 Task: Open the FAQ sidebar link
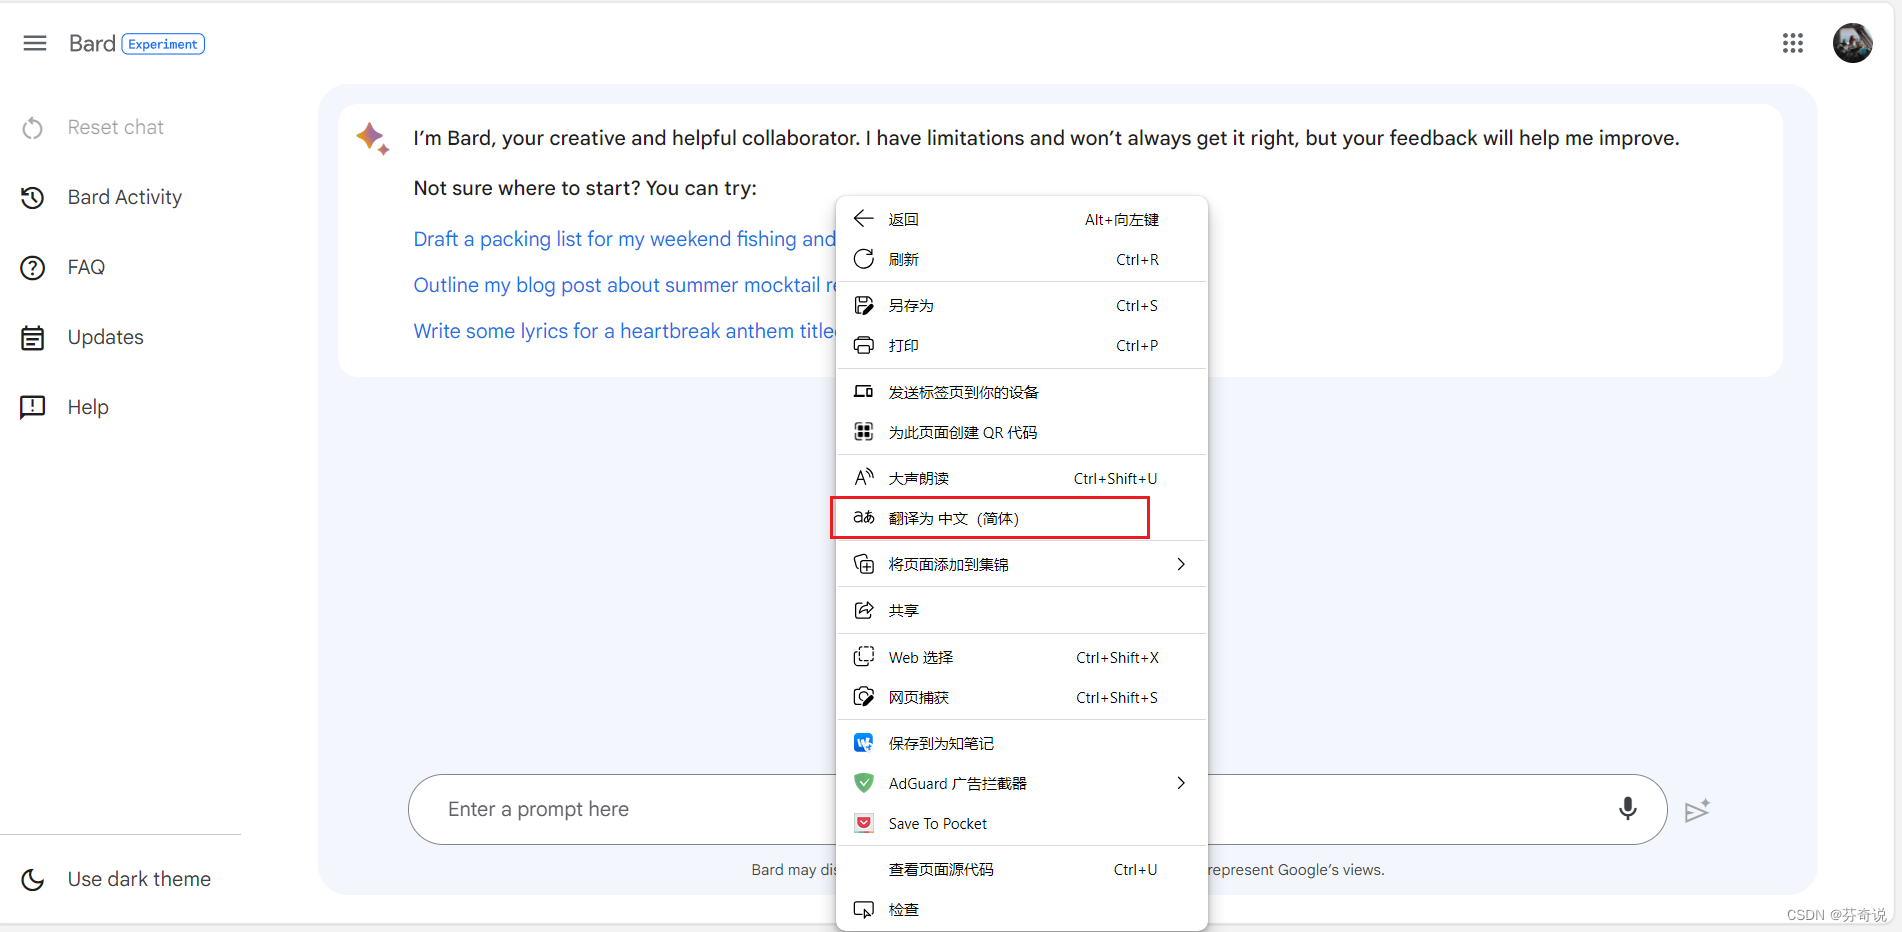coord(86,267)
